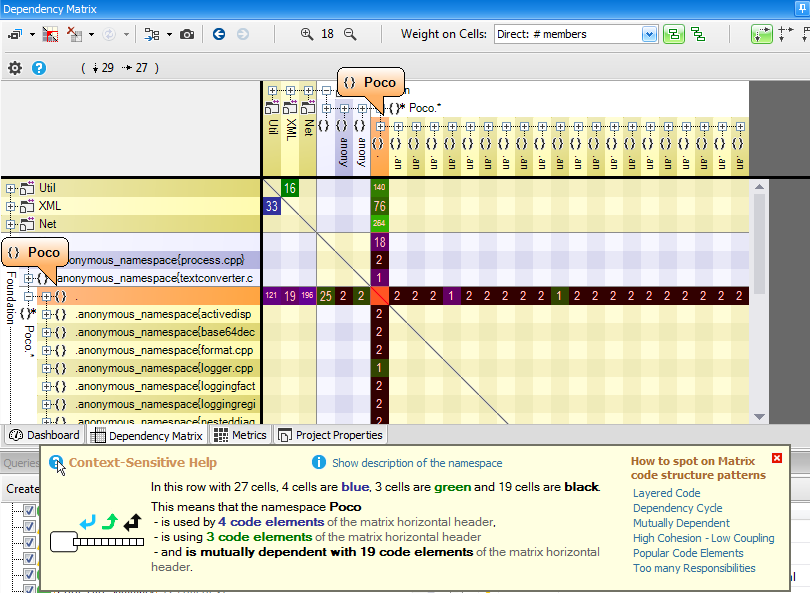Zoom in the matrix with magnifier plus
Image resolution: width=810 pixels, height=593 pixels.
pos(306,34)
